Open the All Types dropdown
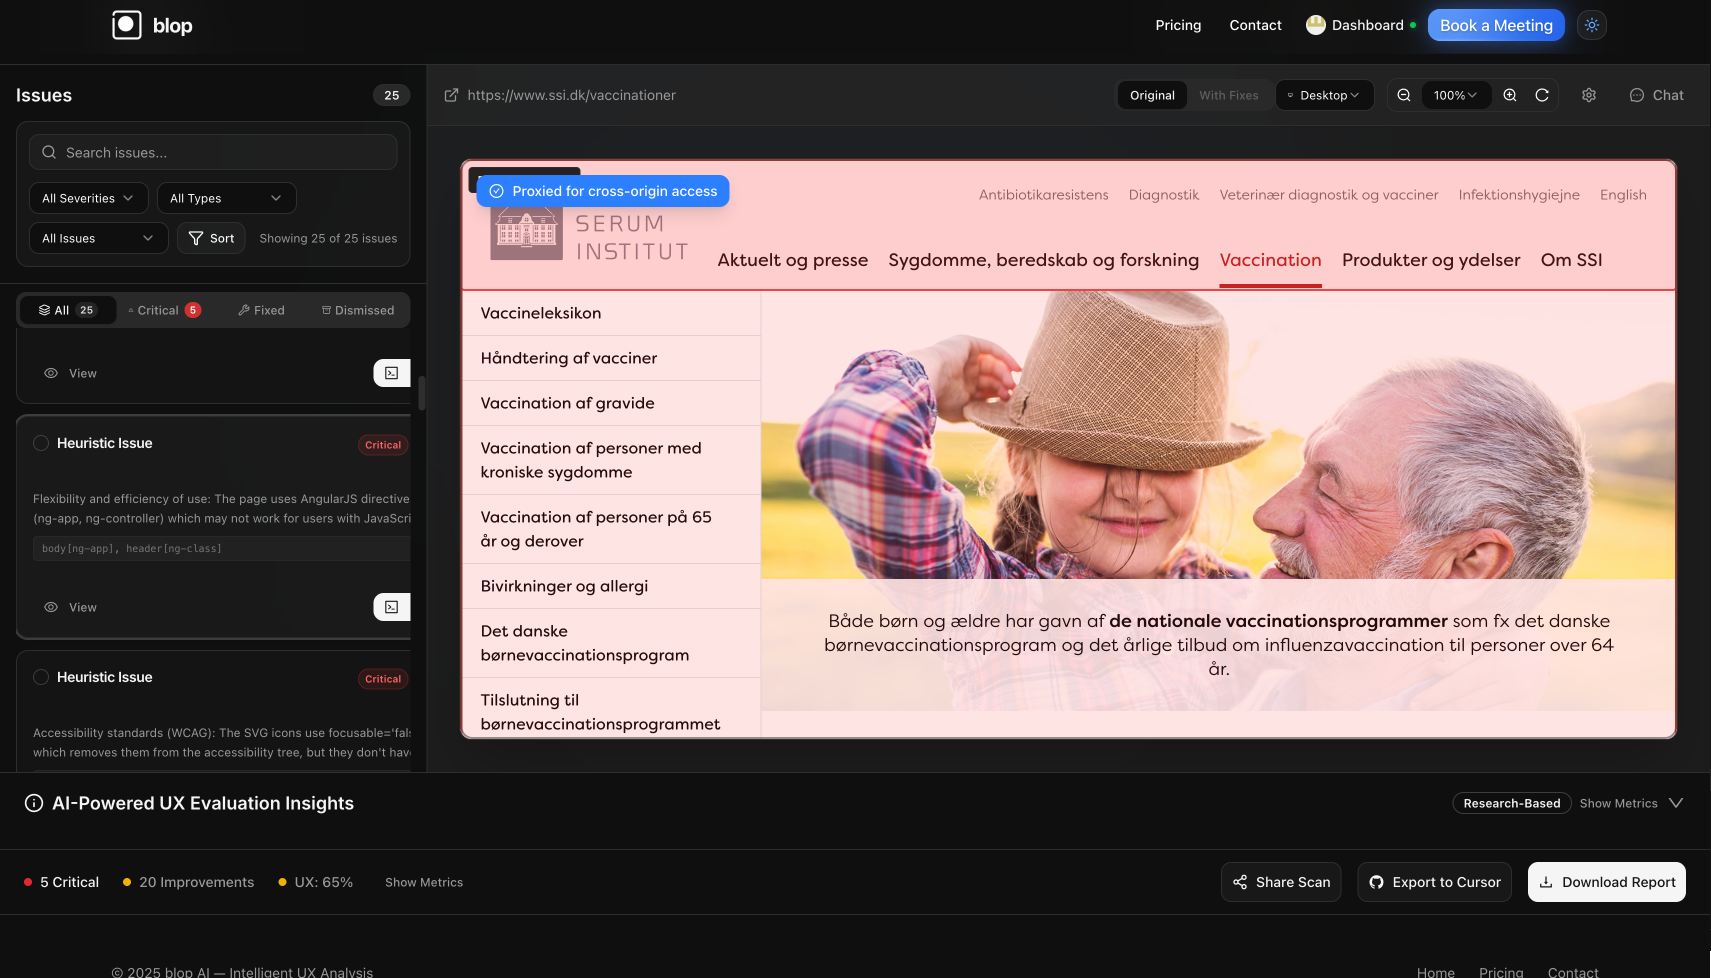This screenshot has height=978, width=1711. tap(226, 198)
